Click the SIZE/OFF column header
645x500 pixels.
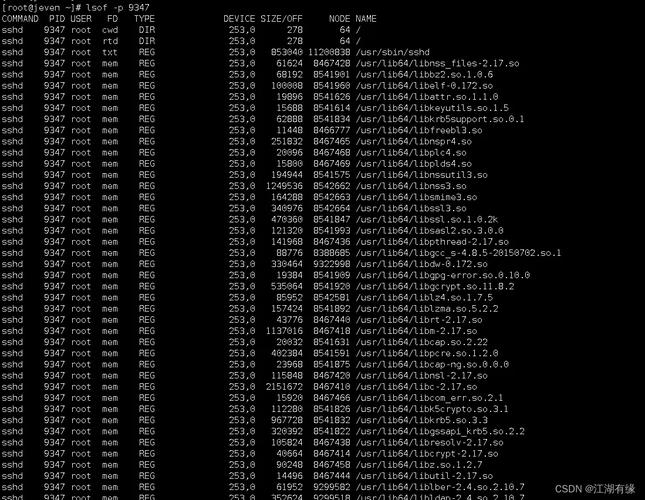[281, 19]
